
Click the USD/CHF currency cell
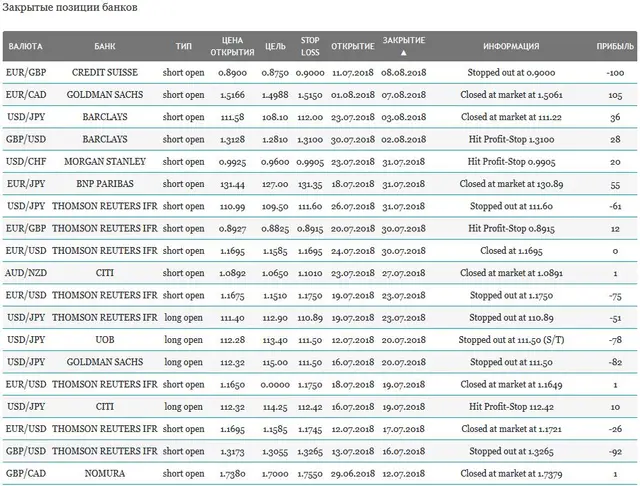click(x=26, y=162)
